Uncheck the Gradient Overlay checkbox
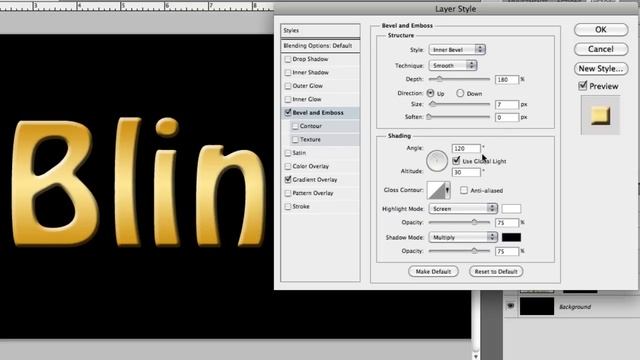Image resolution: width=640 pixels, height=360 pixels. [288, 180]
